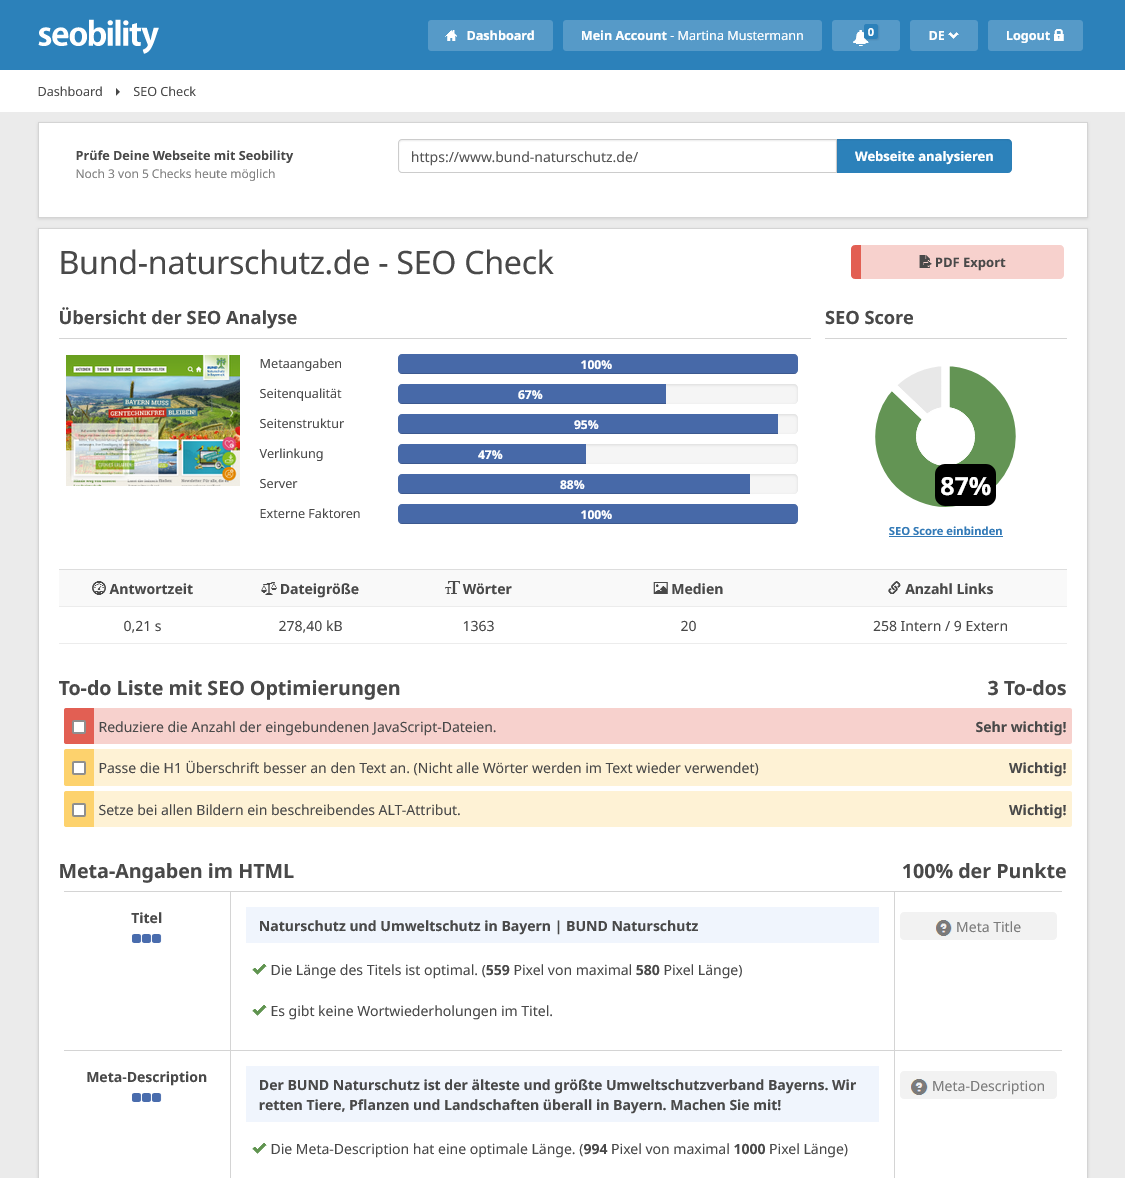
Task: Click the Medien image icon
Action: click(661, 588)
